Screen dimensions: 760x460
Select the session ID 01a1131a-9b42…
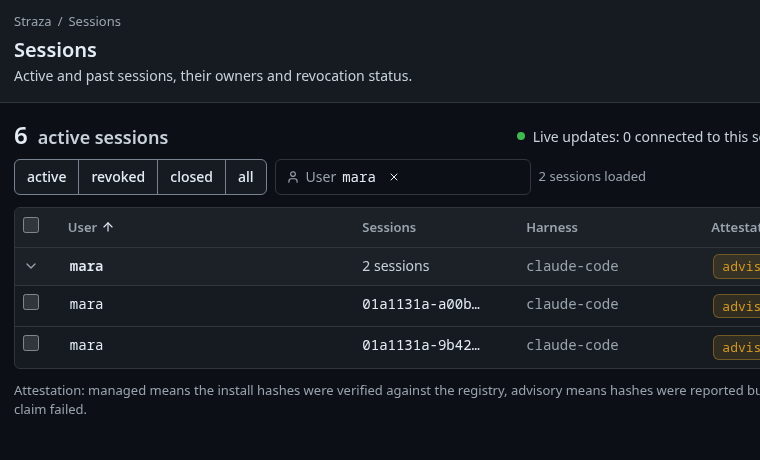421,345
